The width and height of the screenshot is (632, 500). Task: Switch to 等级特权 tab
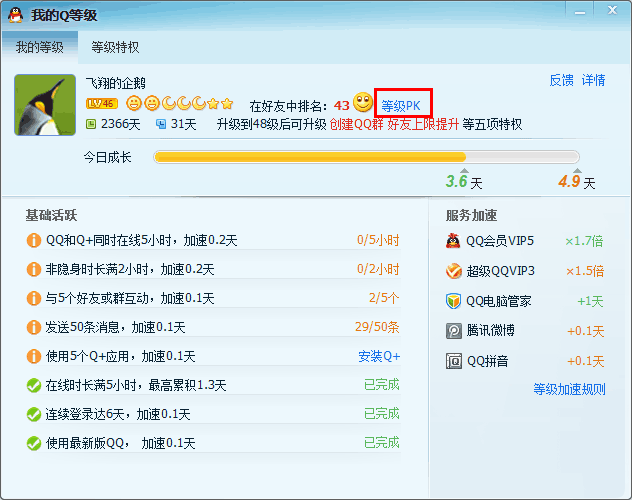(115, 47)
